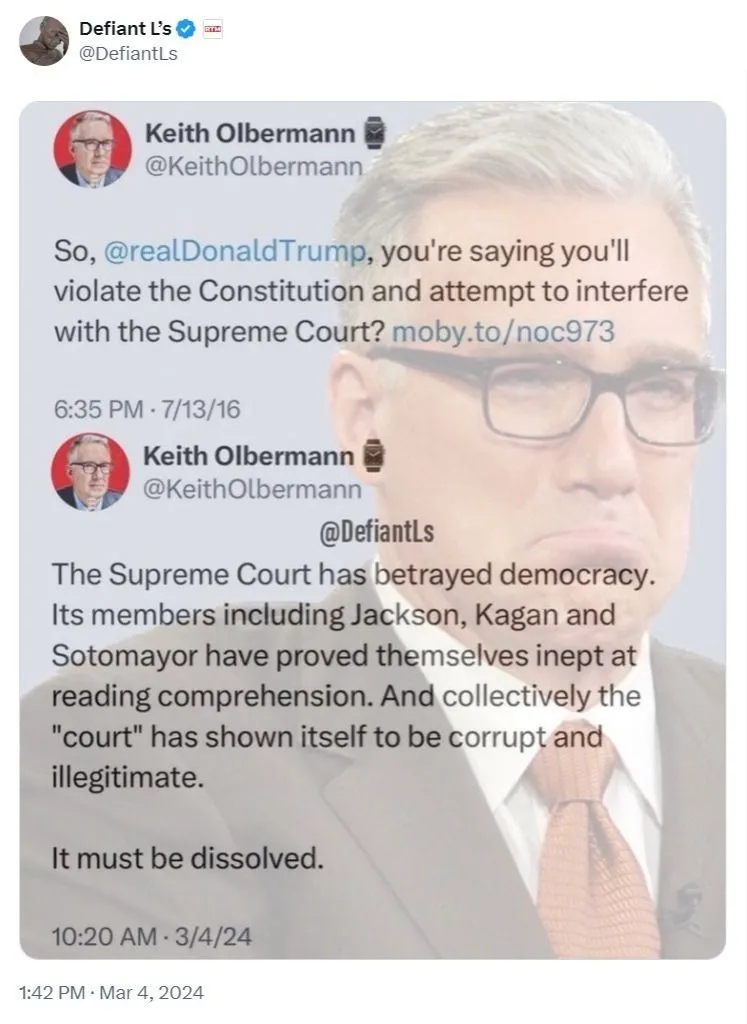Click the watch emoji beside top Keith Olbermann
747x1024 pixels.
374,133
